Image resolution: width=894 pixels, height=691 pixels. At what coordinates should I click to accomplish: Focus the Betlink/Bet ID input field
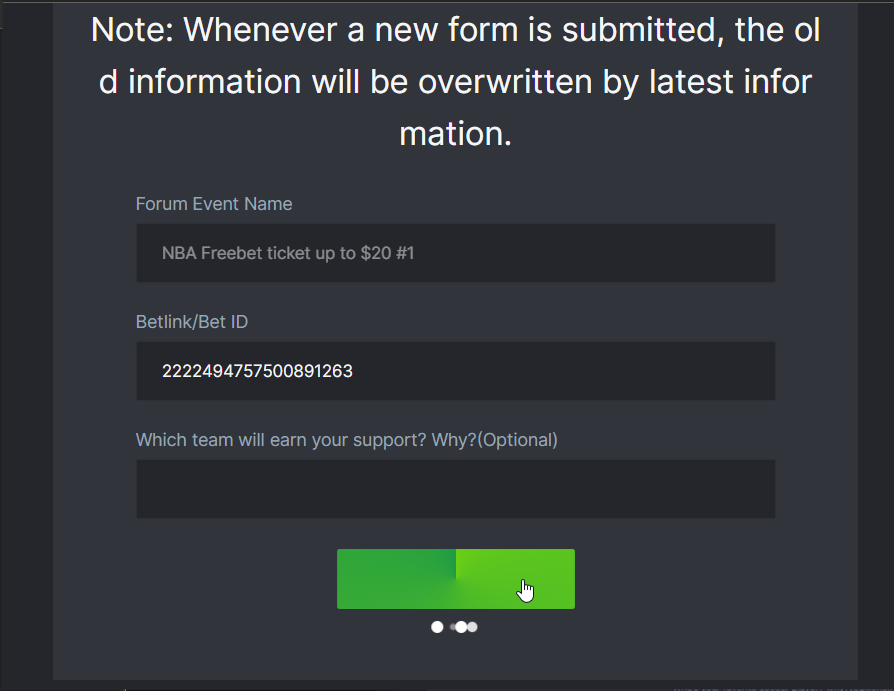[x=455, y=371]
